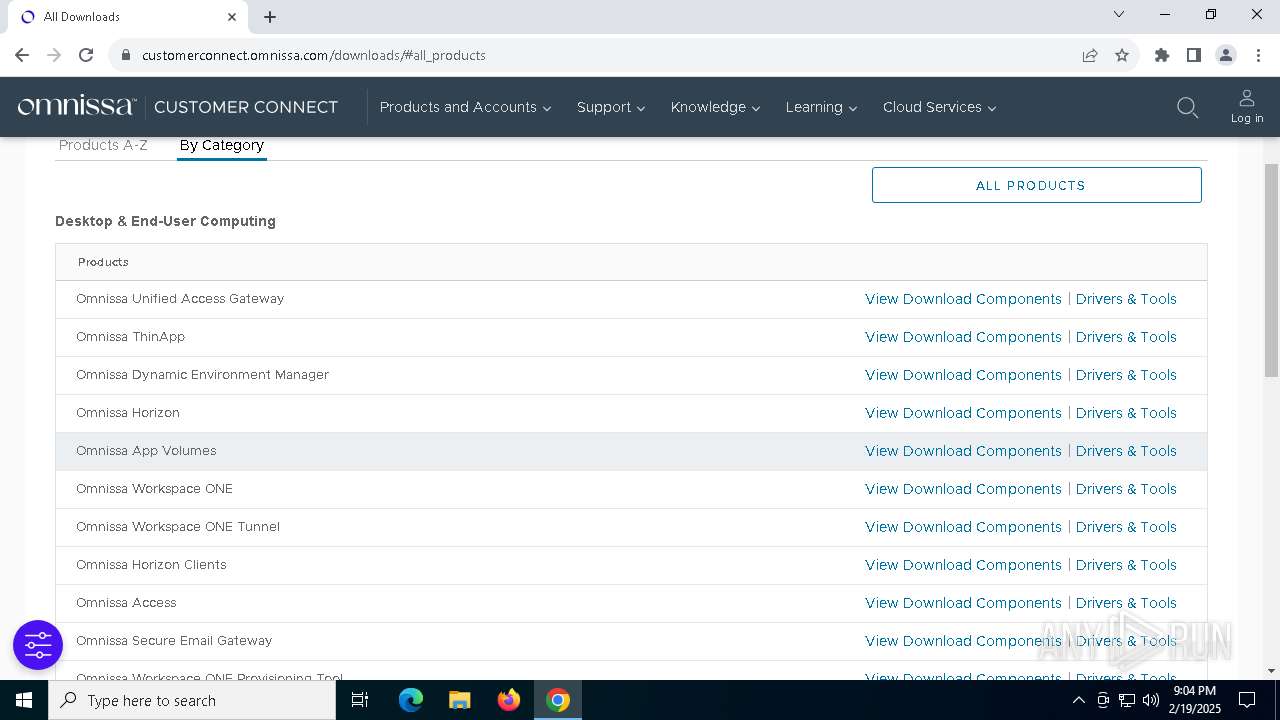The height and width of the screenshot is (720, 1280).
Task: Click the tab search chevron in Chrome
Action: click(x=1119, y=15)
